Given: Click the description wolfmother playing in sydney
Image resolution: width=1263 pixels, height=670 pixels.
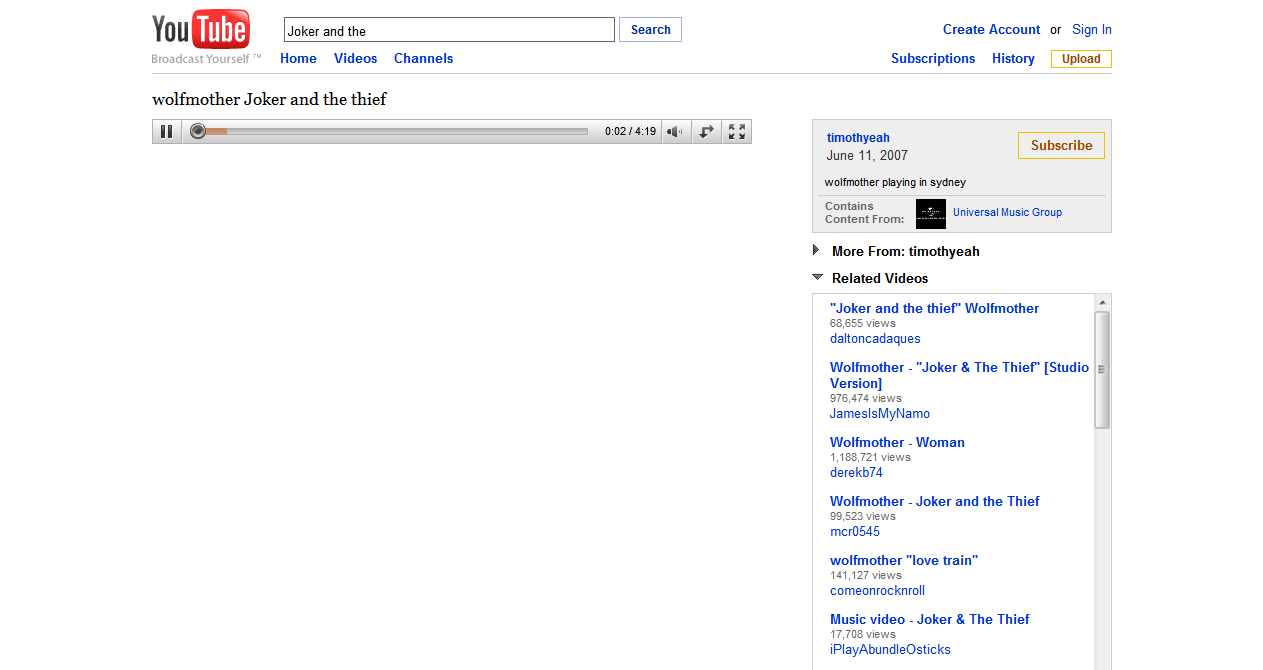Looking at the screenshot, I should click(895, 183).
